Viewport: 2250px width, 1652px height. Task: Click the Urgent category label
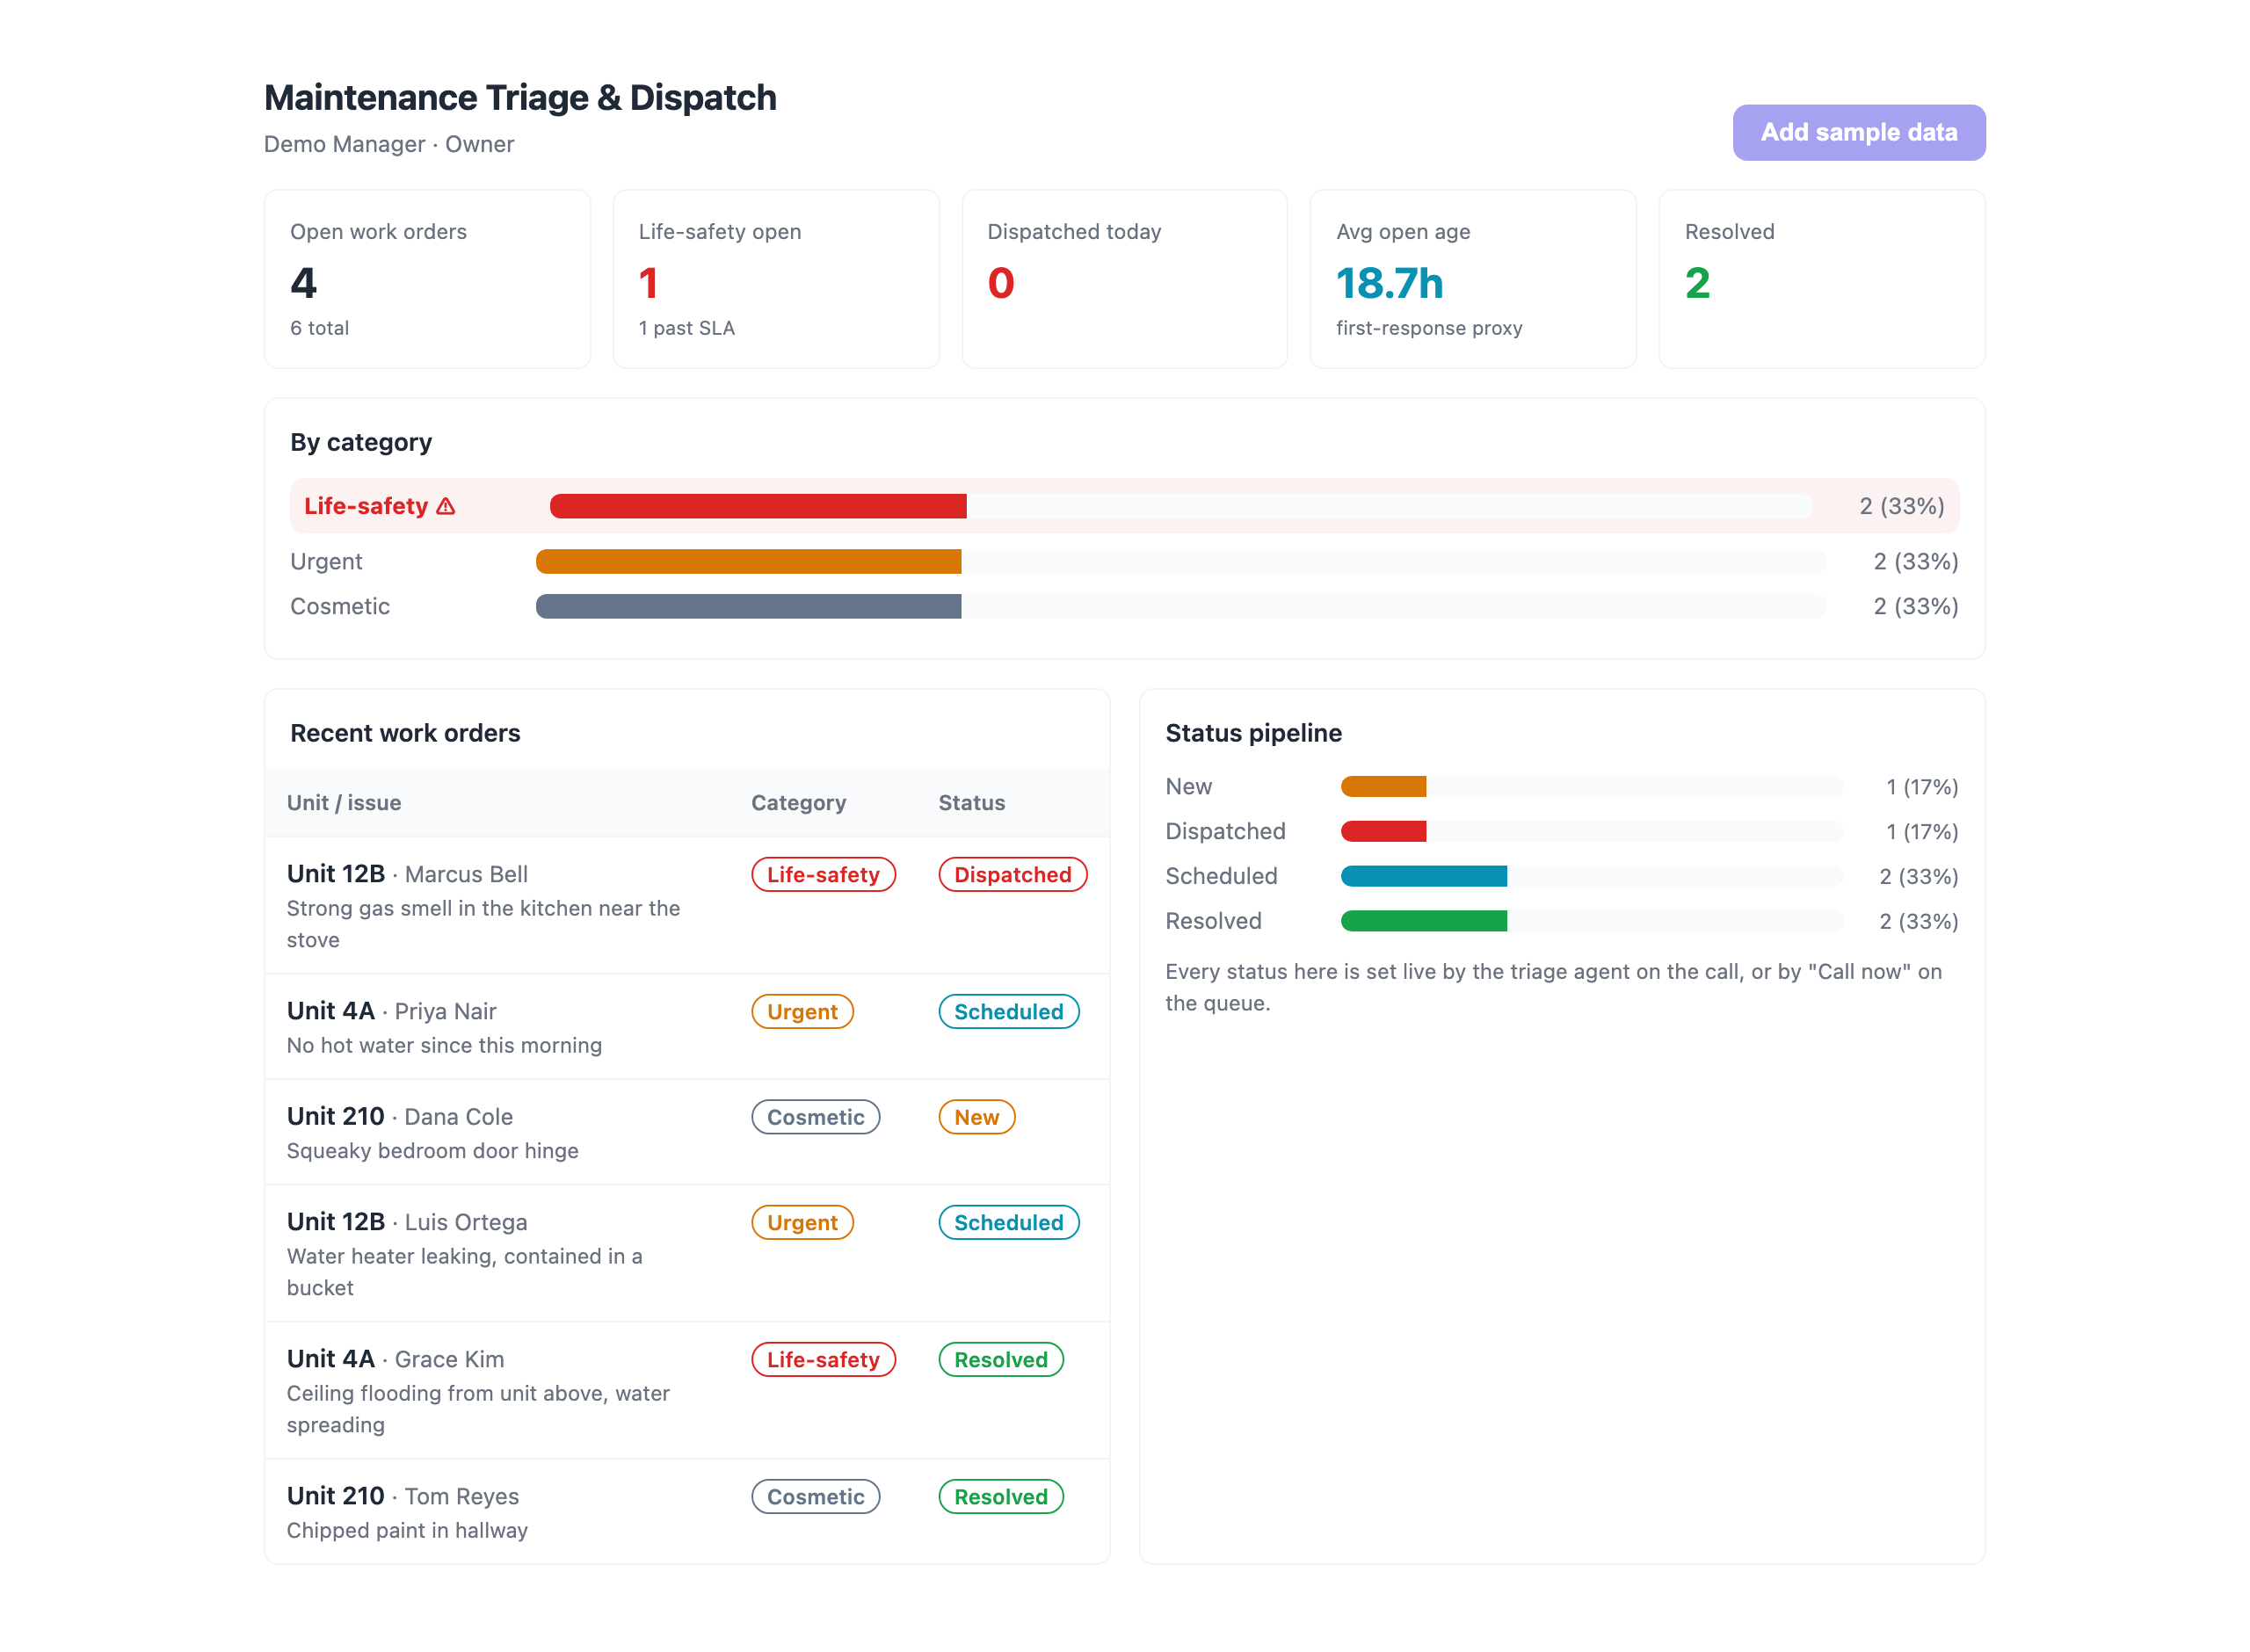pos(326,561)
